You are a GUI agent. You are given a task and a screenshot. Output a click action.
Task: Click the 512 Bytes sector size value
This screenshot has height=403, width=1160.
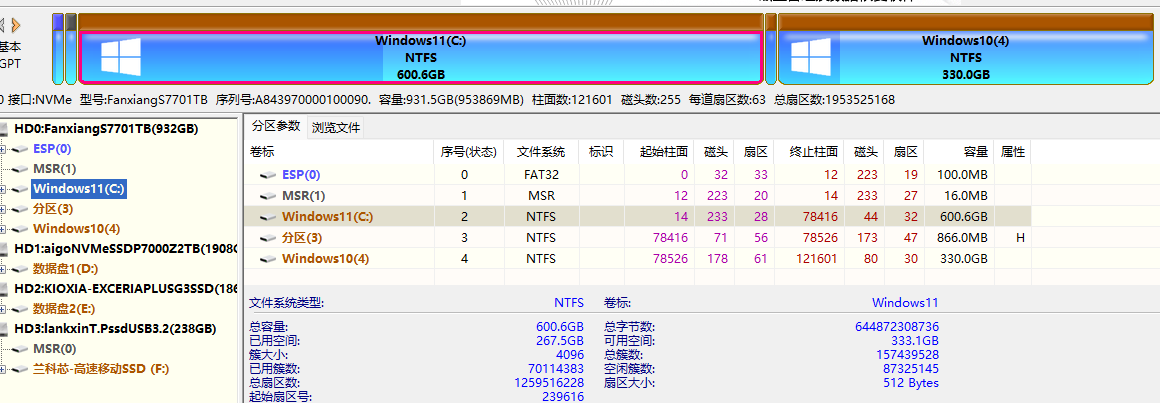click(x=911, y=383)
